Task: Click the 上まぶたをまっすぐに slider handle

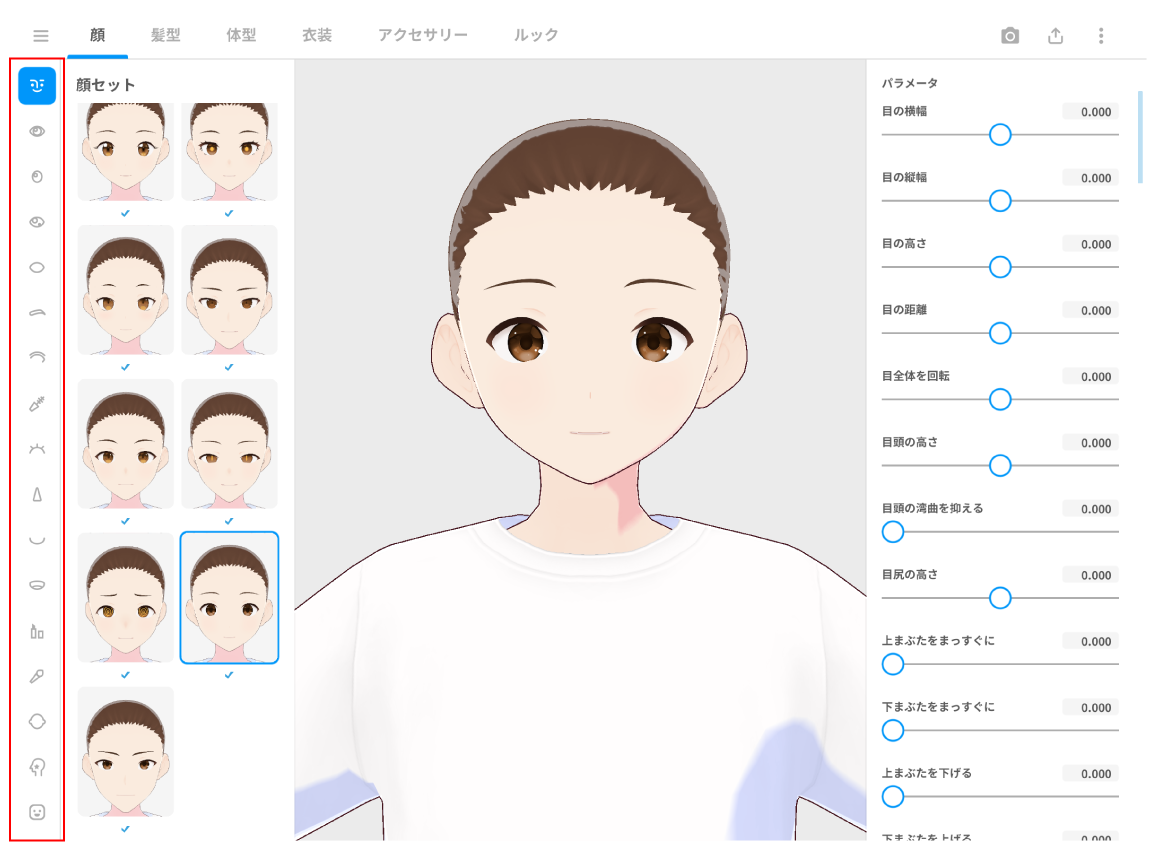Action: coord(893,664)
